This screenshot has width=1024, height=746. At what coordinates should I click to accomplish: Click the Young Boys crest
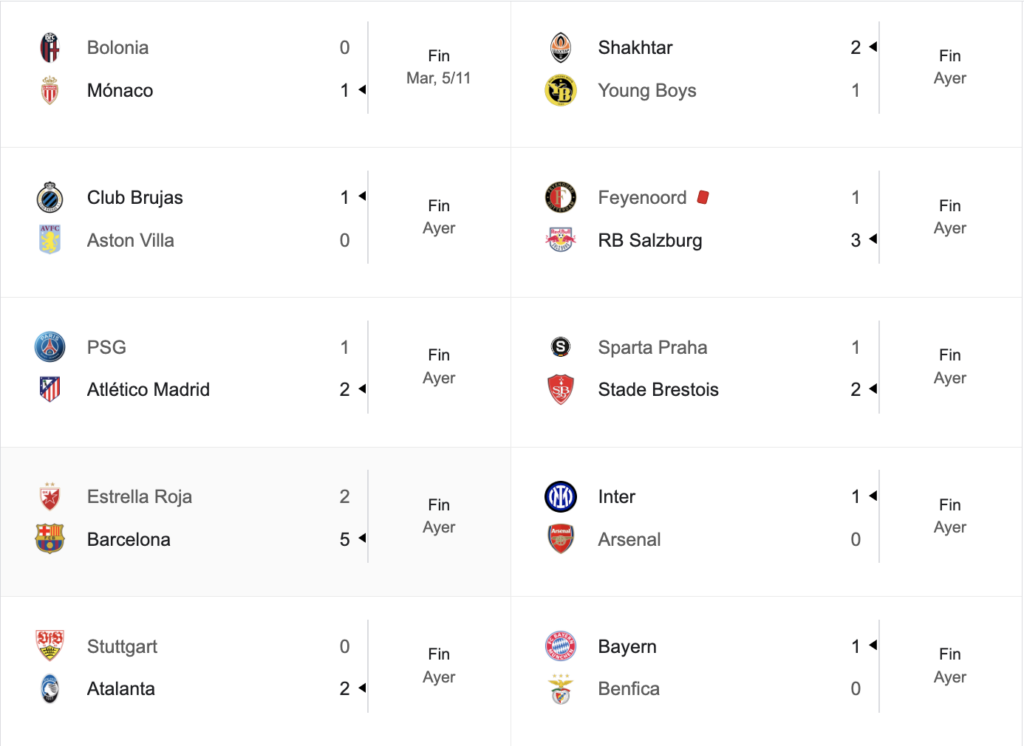pos(560,90)
